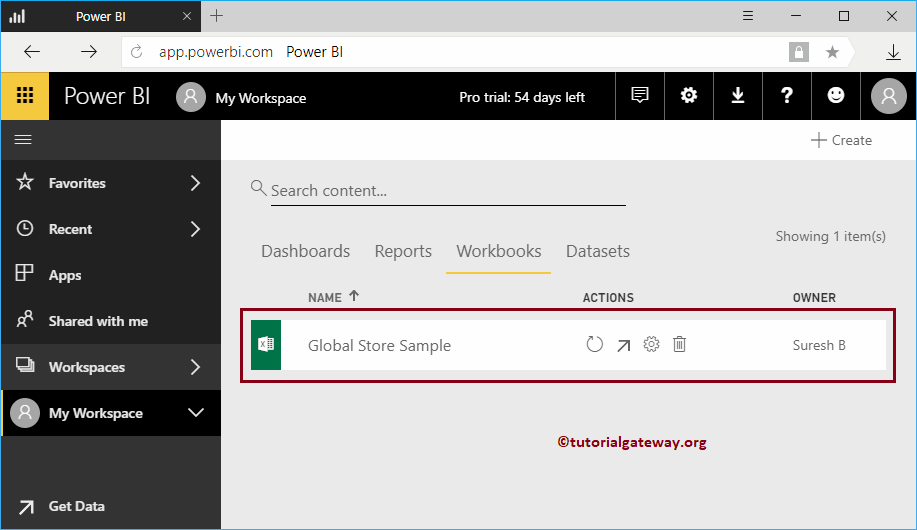
Task: Click the ACTIONS column header
Action: click(x=608, y=298)
